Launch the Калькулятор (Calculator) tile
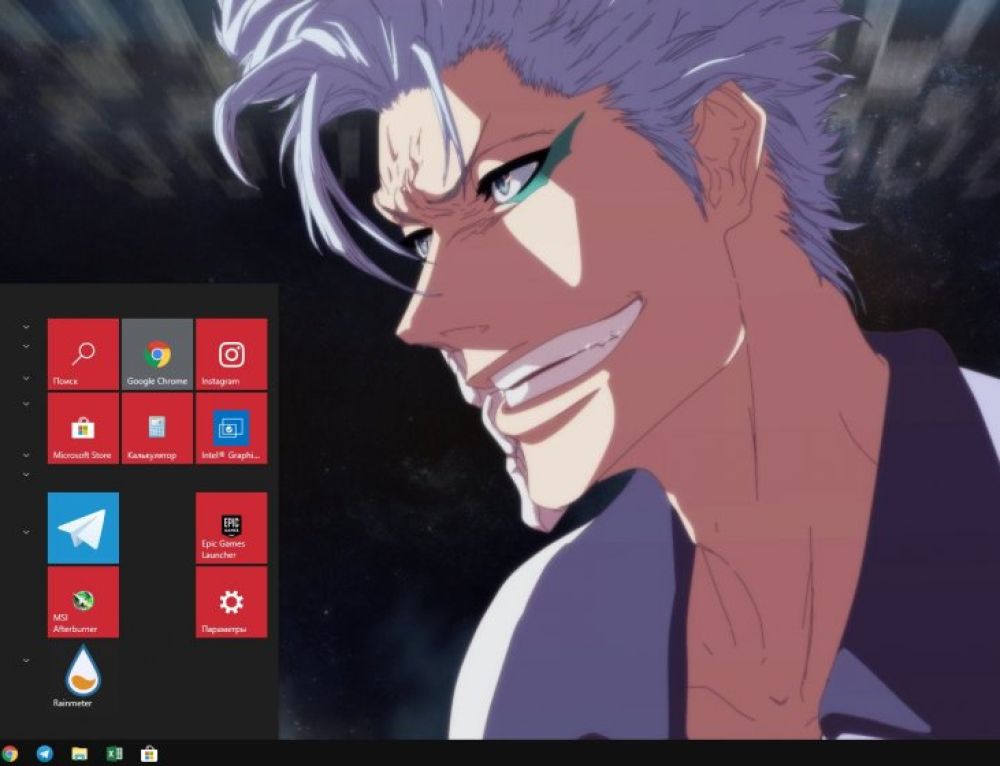This screenshot has width=1000, height=766. tap(156, 428)
